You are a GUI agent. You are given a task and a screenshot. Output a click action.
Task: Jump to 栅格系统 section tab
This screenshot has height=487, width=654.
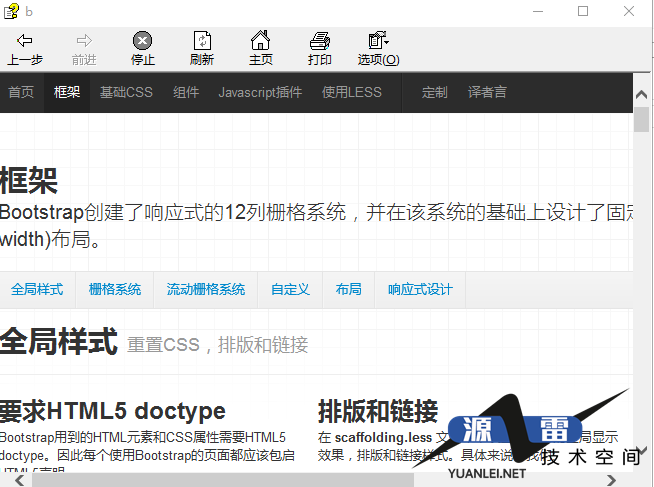tap(115, 289)
